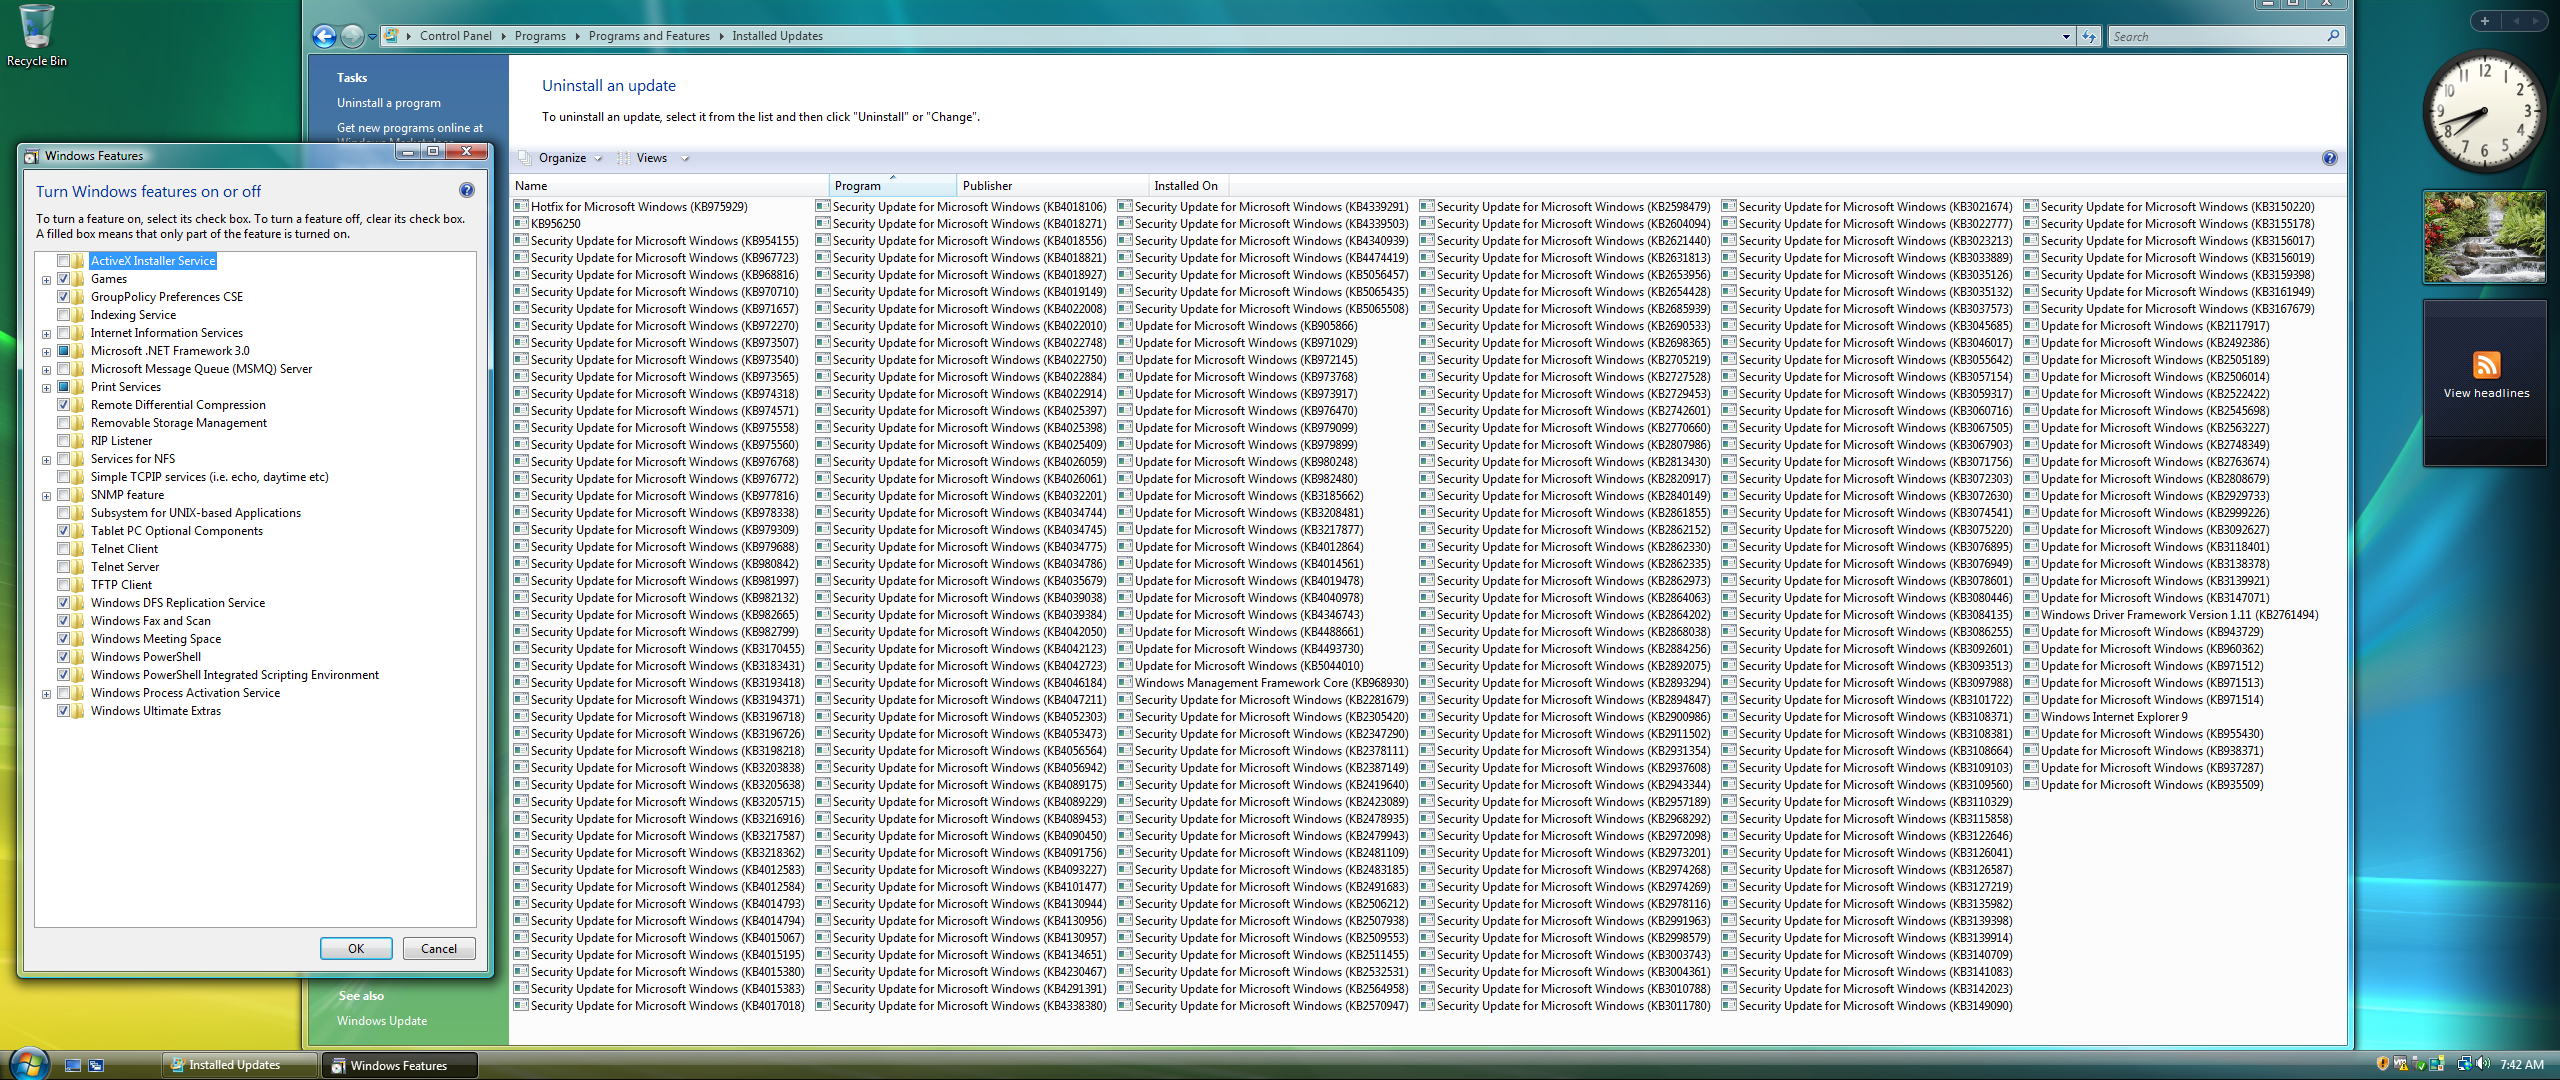2560x1080 pixels.
Task: Expand the SNMP feature node
Action: click(46, 496)
